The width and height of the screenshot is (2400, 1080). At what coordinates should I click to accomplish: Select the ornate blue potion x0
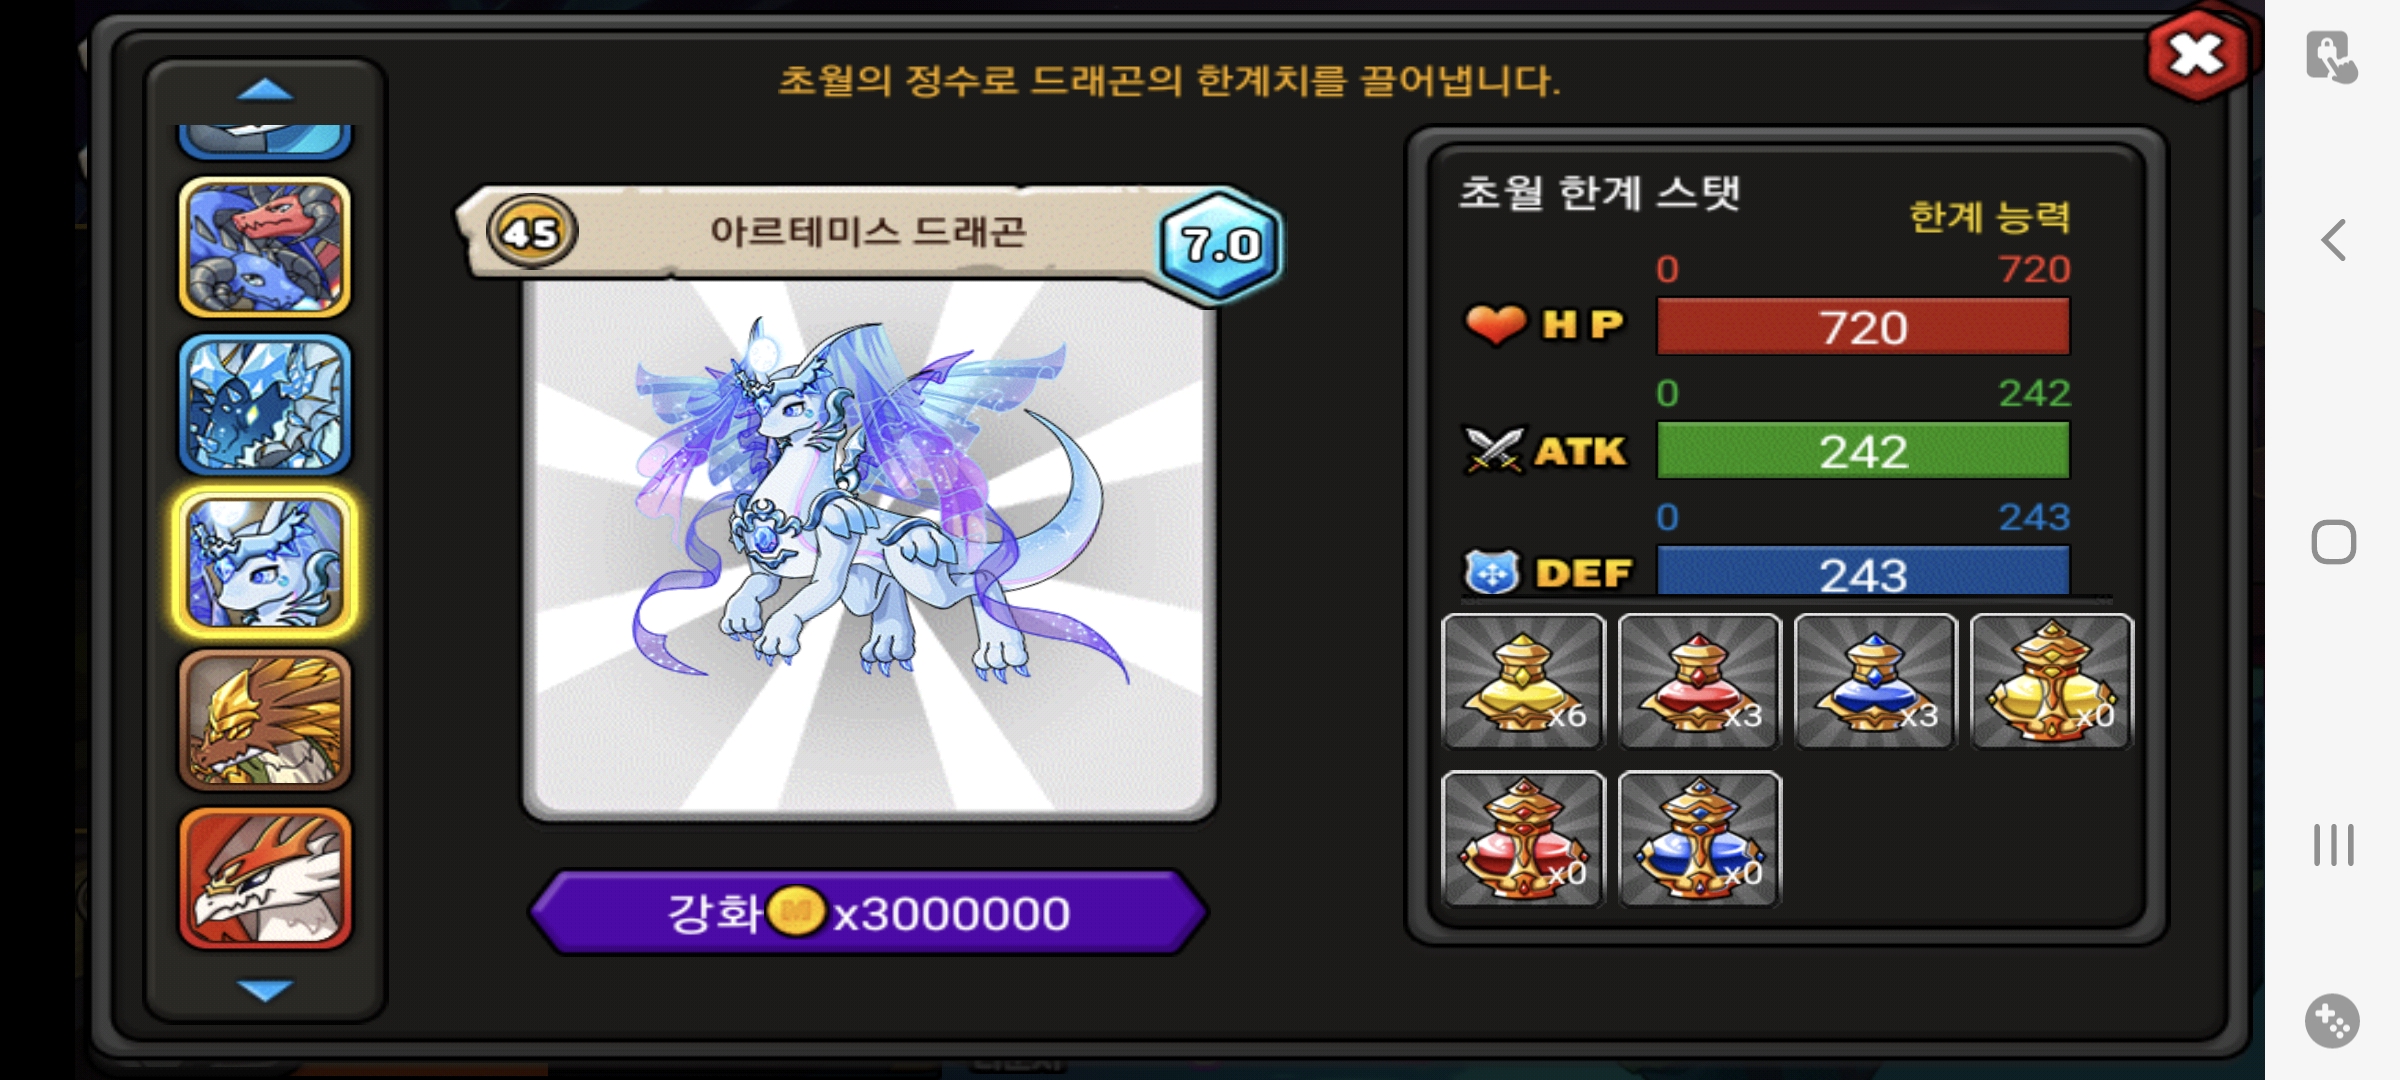(1699, 838)
